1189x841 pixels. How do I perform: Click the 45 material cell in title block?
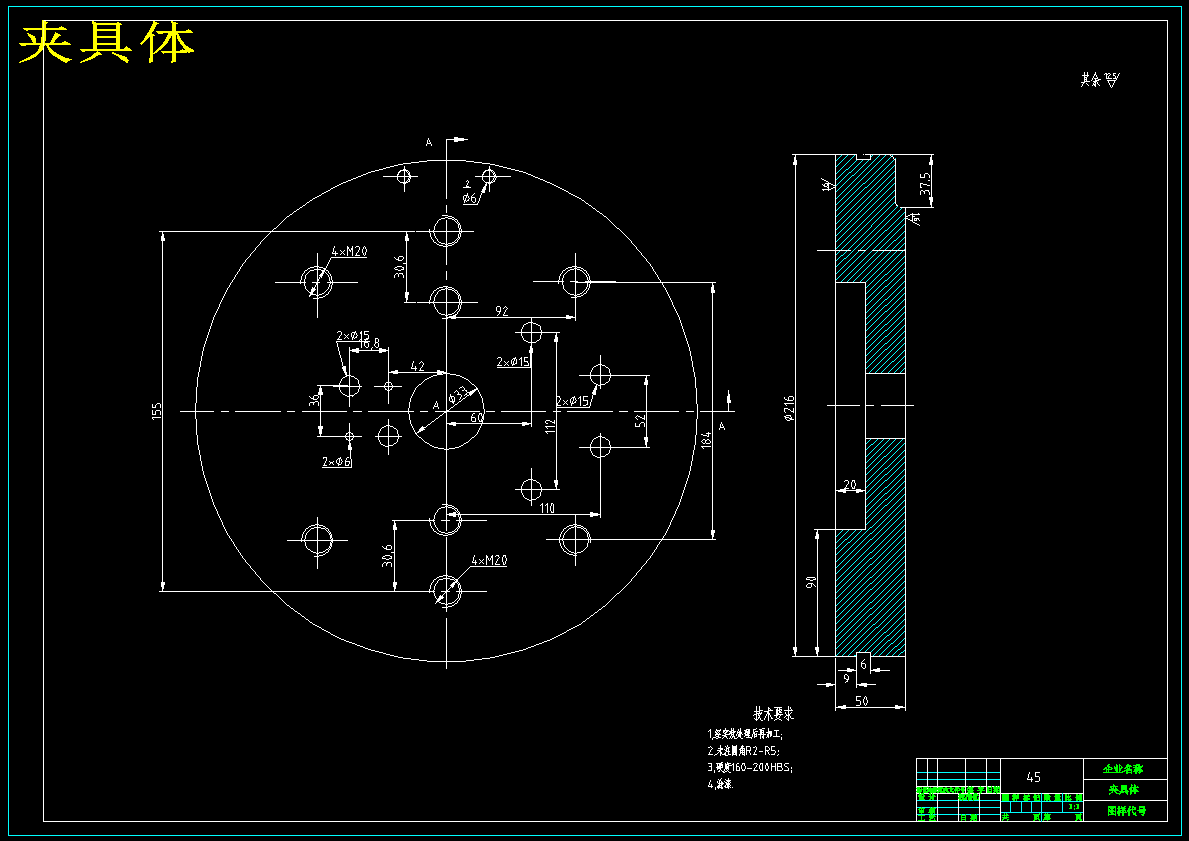pyautogui.click(x=1033, y=777)
